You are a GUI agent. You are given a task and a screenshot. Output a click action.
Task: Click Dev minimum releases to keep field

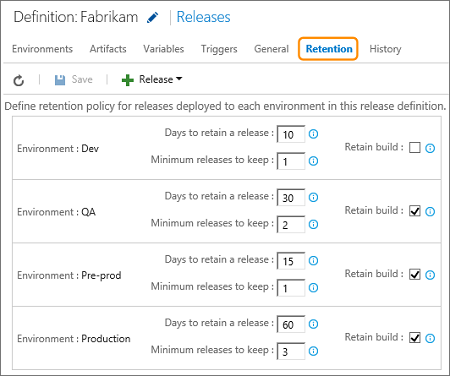[291, 161]
